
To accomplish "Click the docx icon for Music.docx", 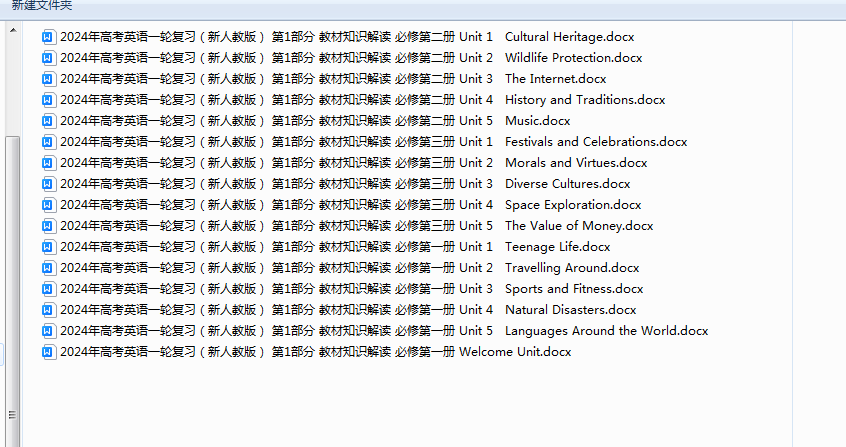I will point(48,121).
